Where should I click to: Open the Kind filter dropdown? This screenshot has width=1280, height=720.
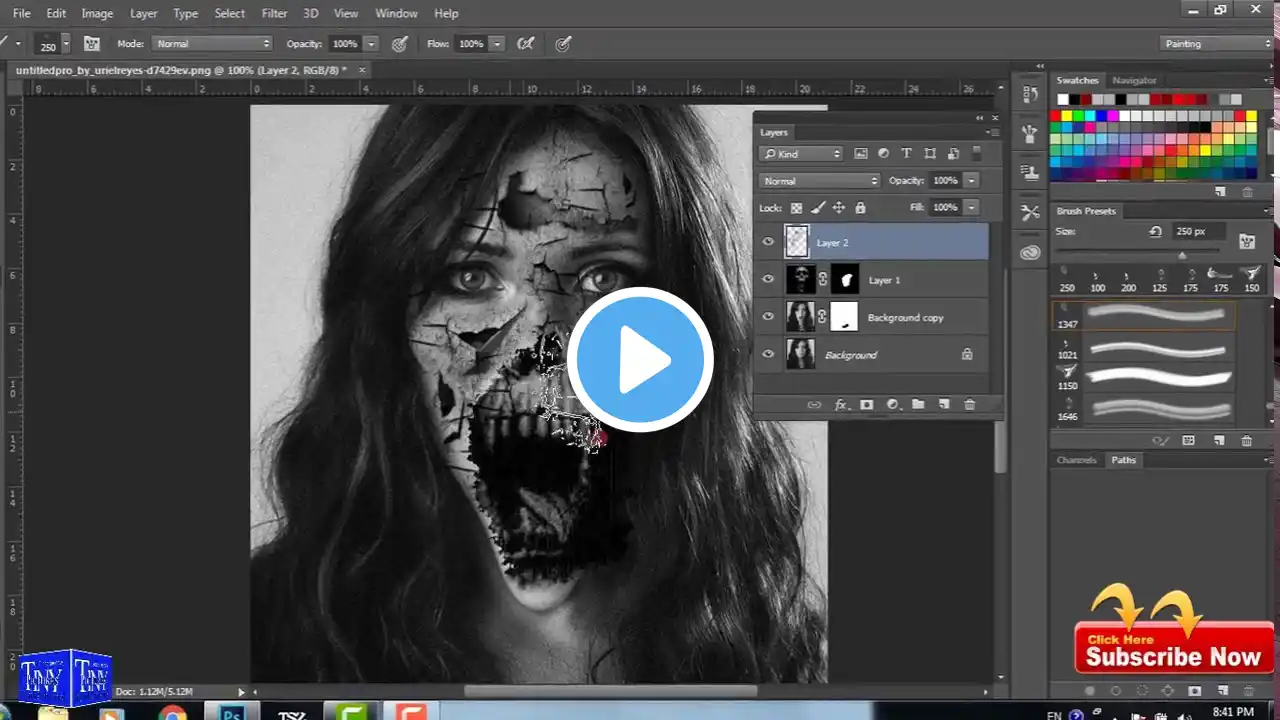800,153
